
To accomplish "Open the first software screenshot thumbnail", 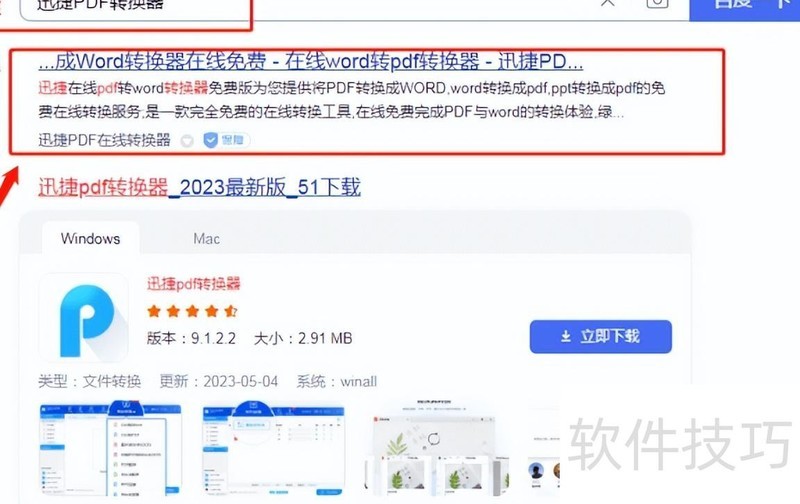I will pyautogui.click(x=110, y=448).
